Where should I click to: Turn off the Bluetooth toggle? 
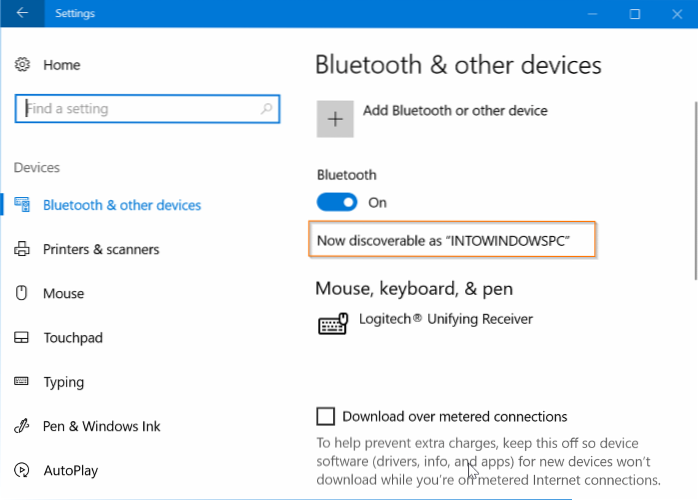click(337, 202)
